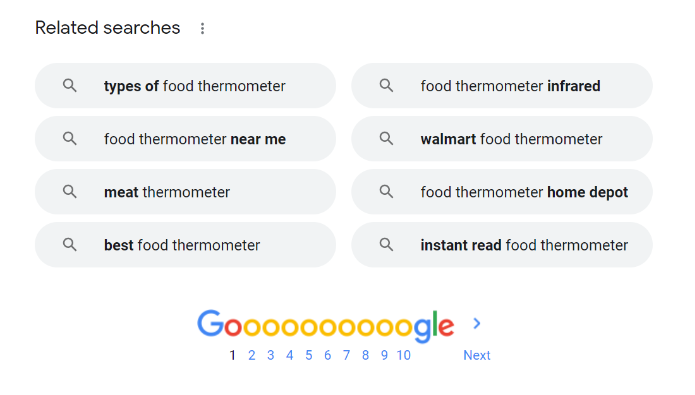
Task: Click the next-page chevron beside Google logo
Action: 476,324
